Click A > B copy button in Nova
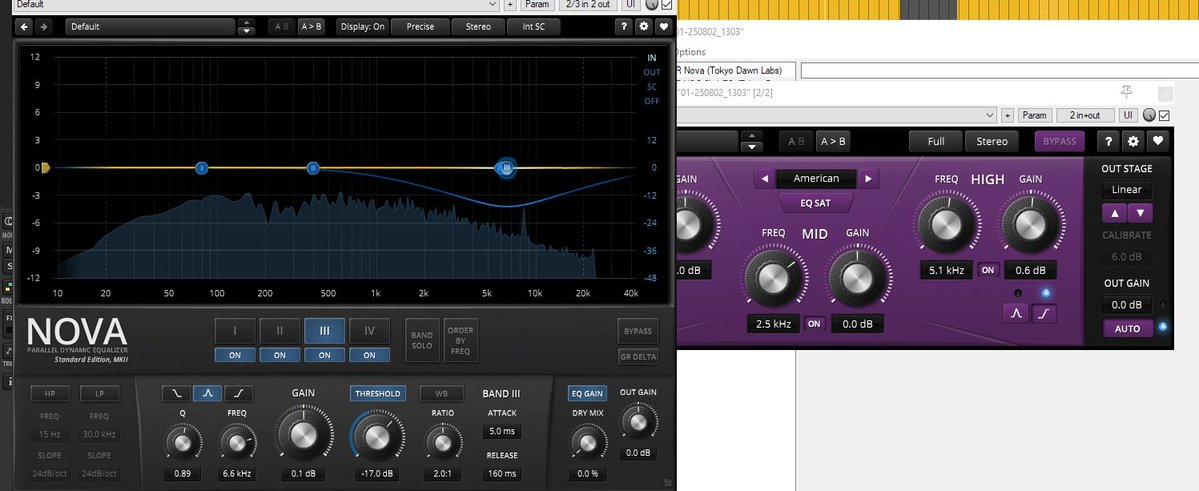The width and height of the screenshot is (1199, 491). tap(311, 27)
